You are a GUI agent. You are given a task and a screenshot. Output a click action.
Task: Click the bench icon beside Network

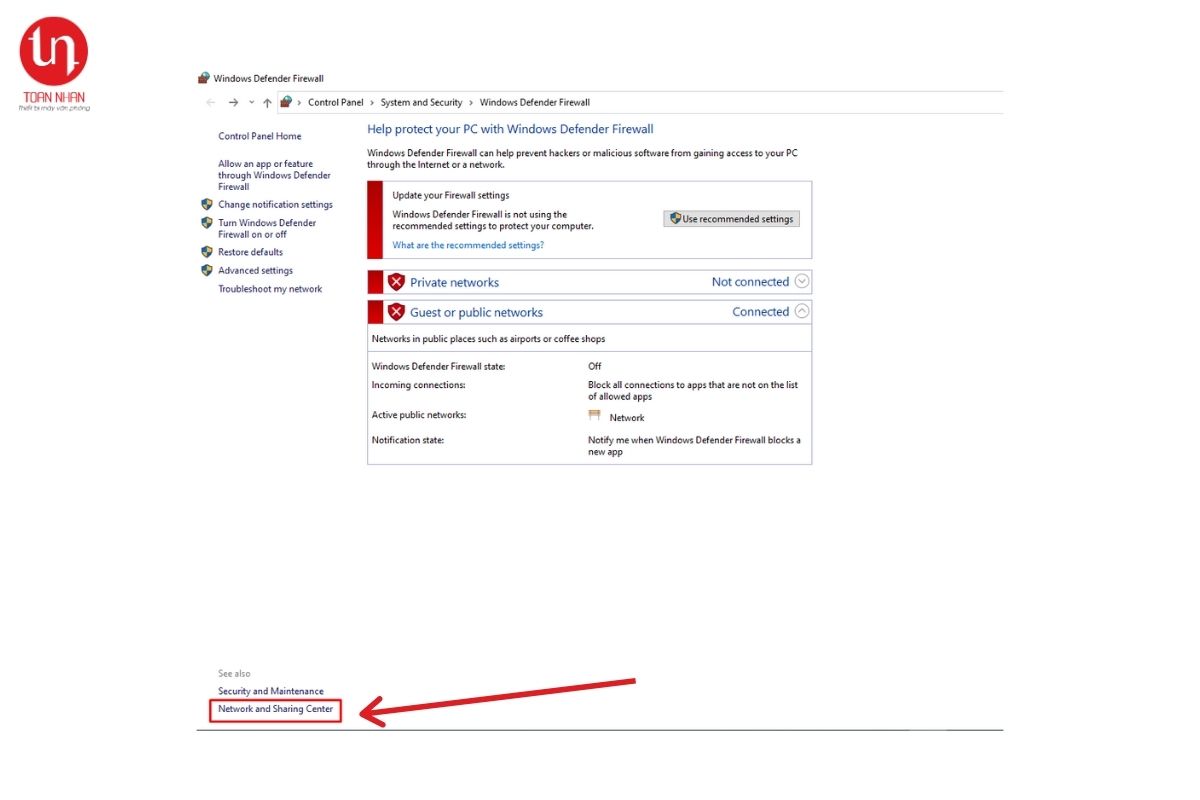click(595, 415)
